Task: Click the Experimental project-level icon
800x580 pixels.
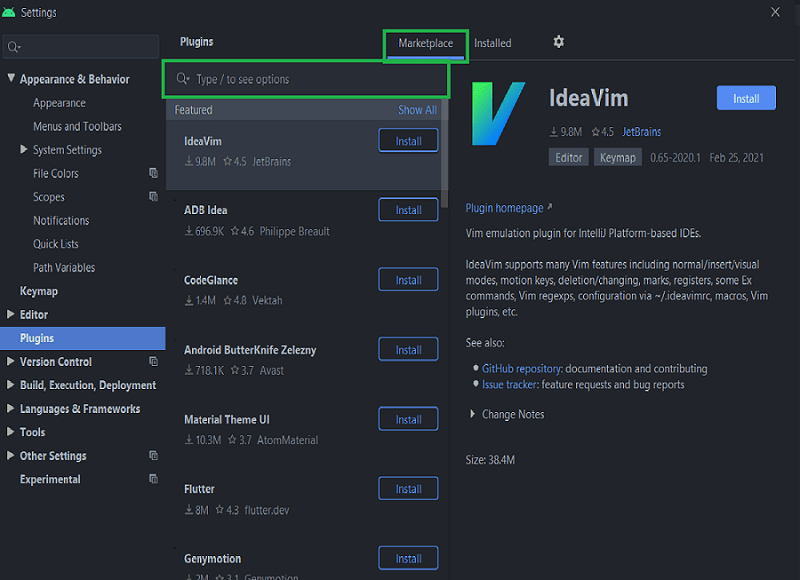Action: [153, 478]
